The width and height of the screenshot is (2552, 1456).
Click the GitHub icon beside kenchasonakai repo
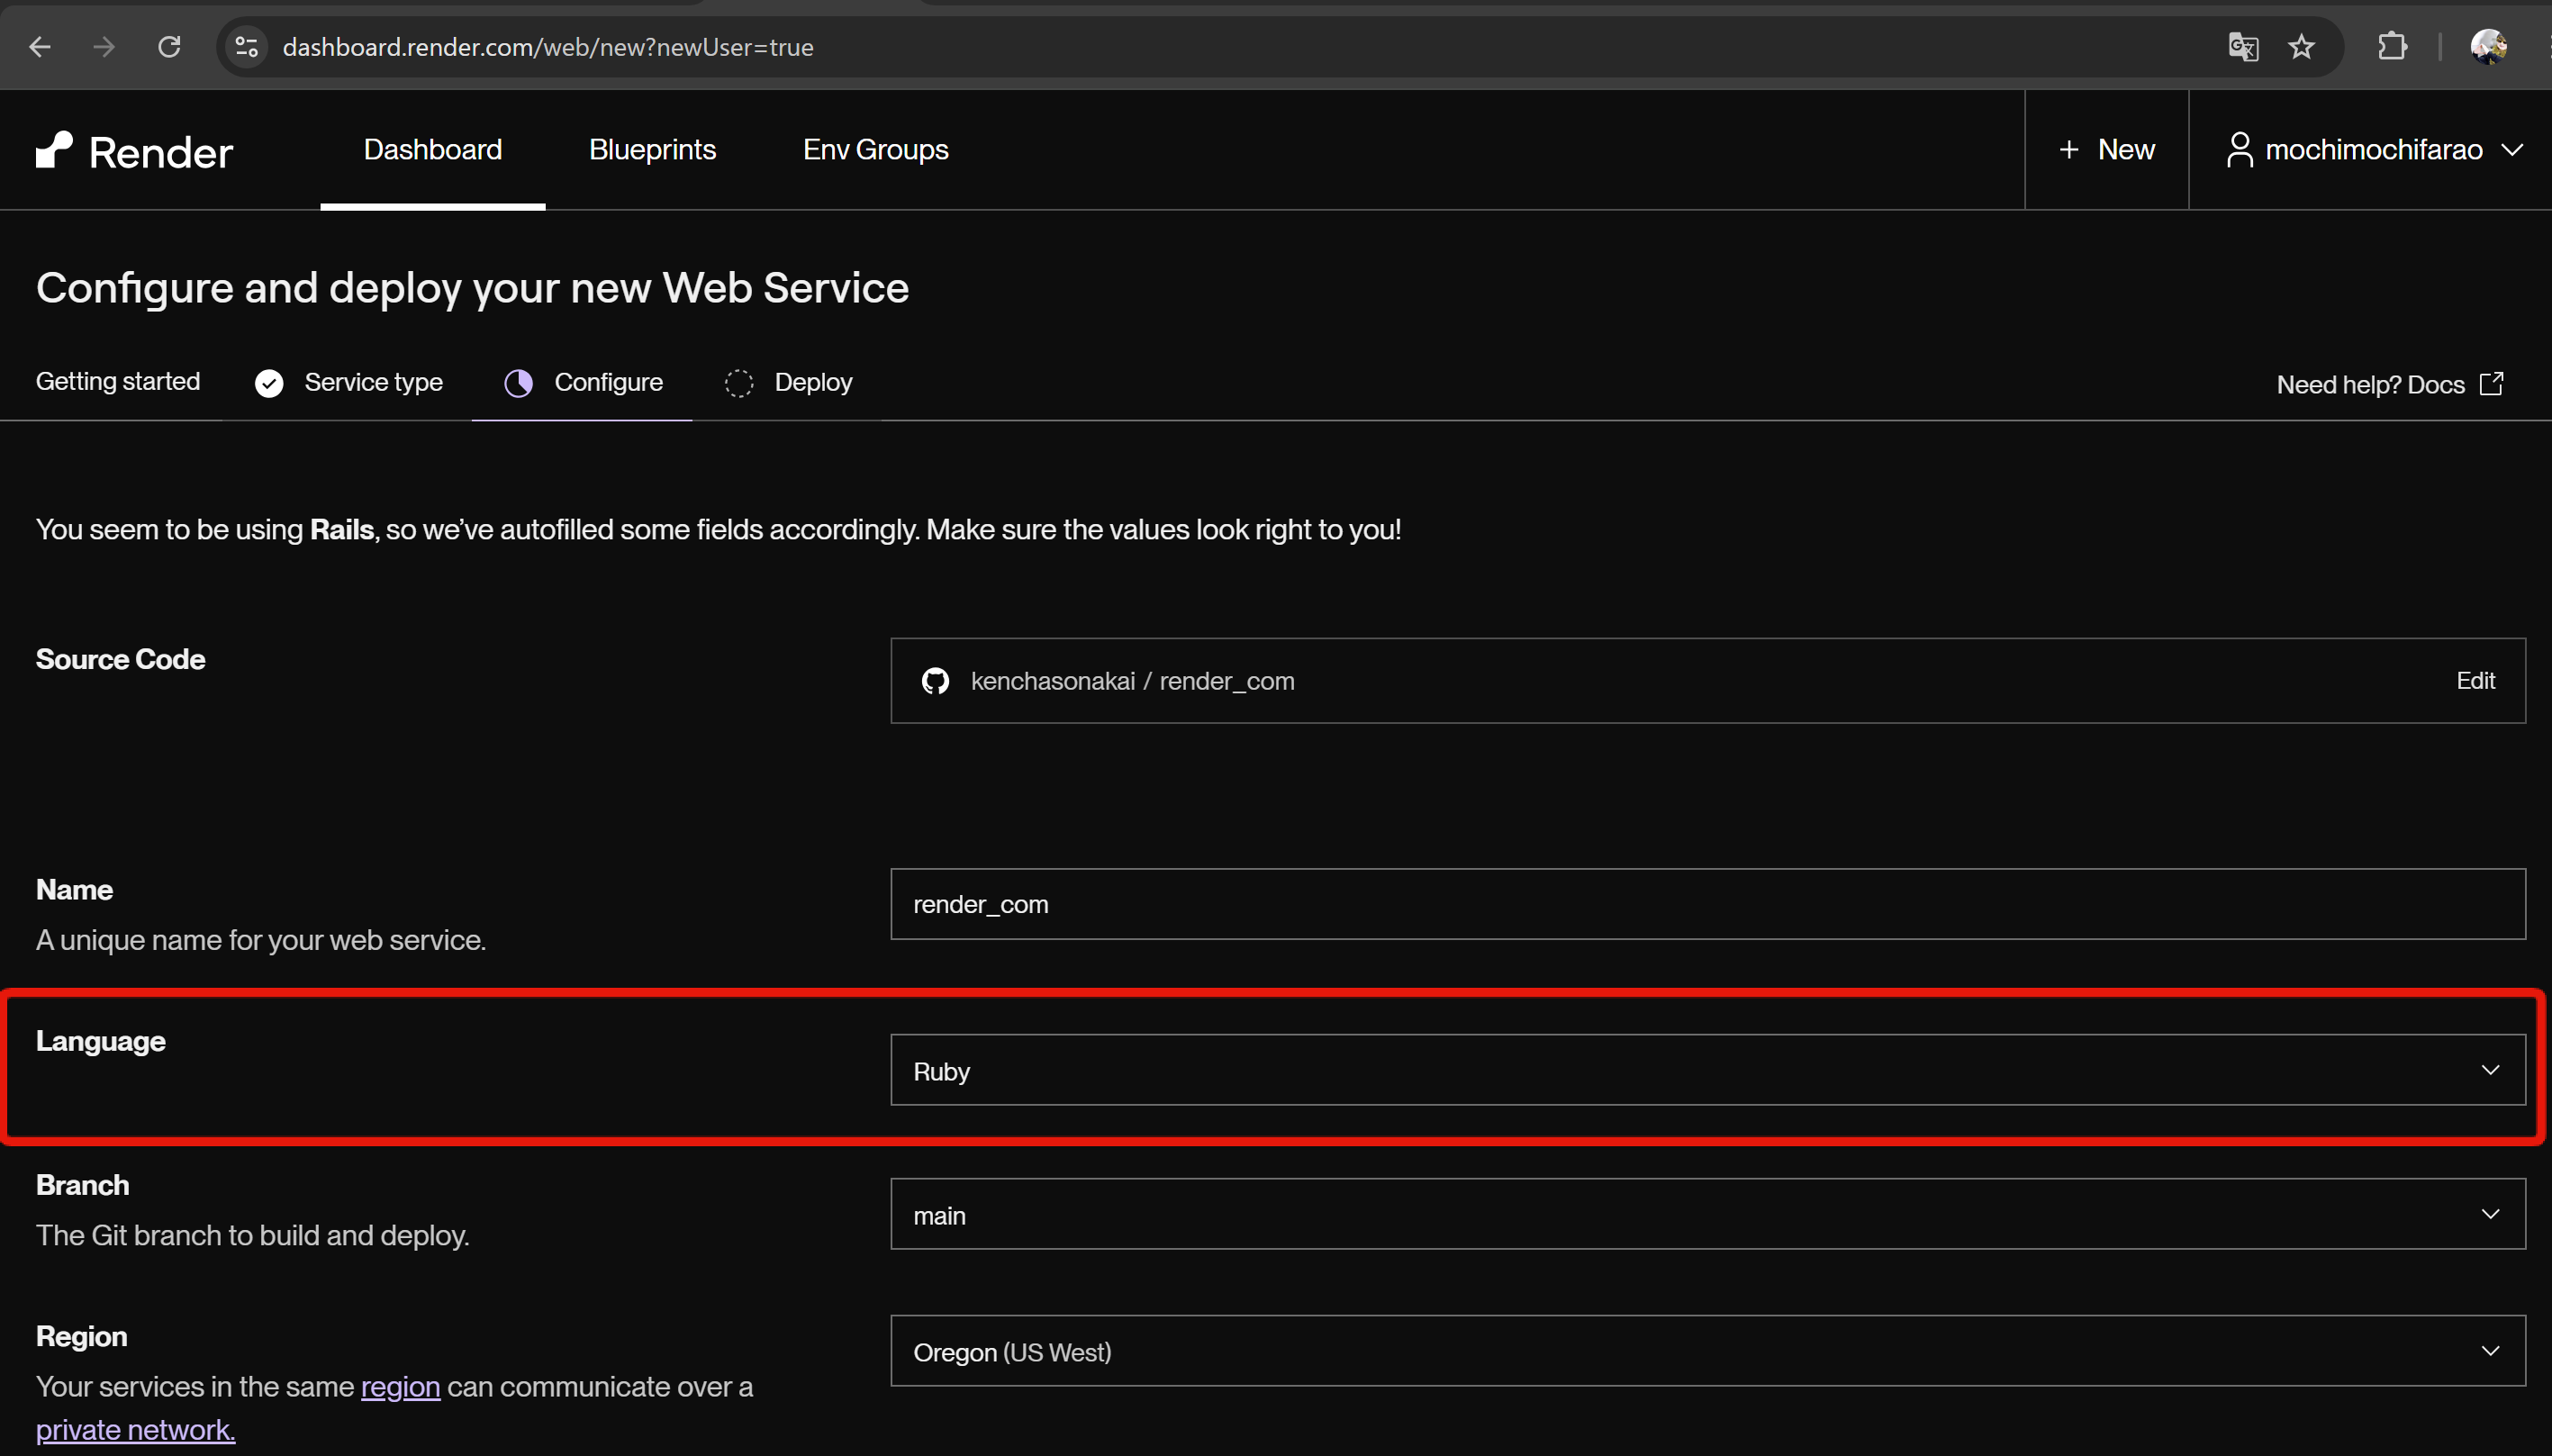(935, 681)
